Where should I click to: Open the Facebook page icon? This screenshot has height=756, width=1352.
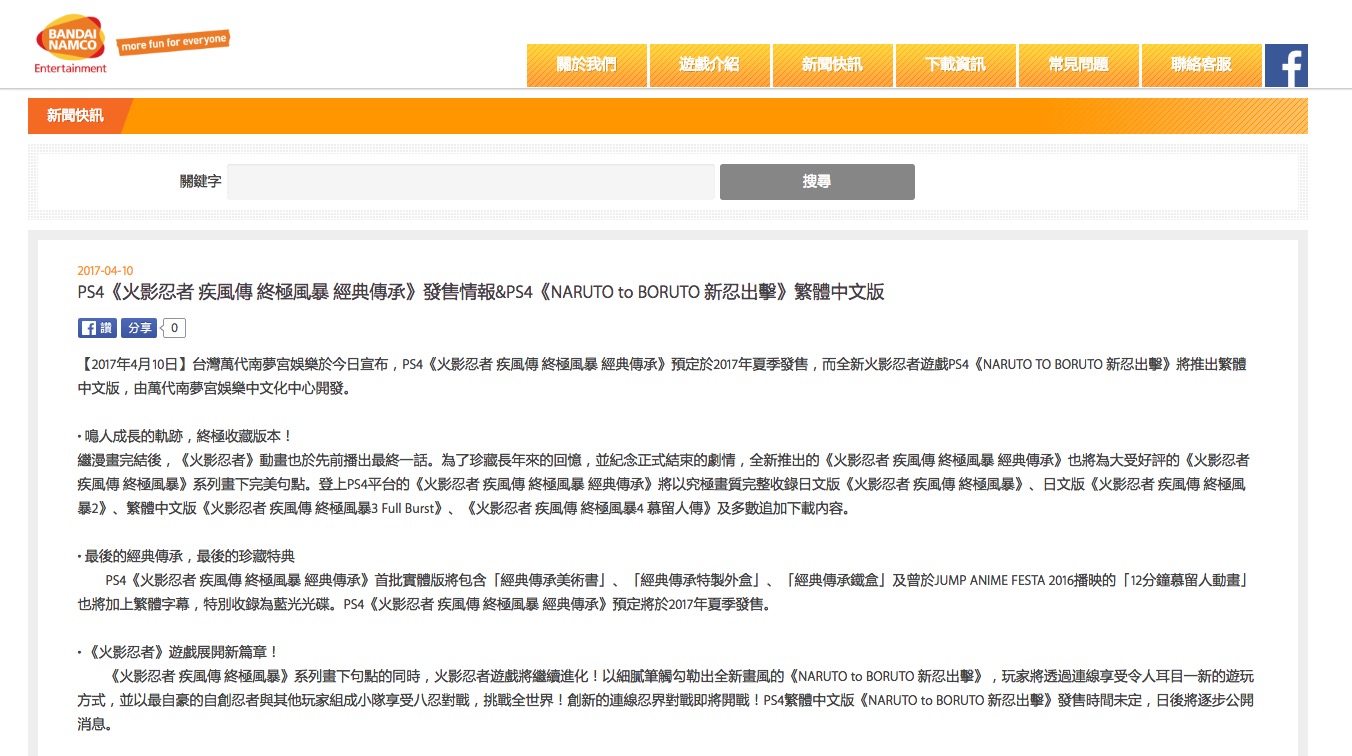[x=1286, y=65]
